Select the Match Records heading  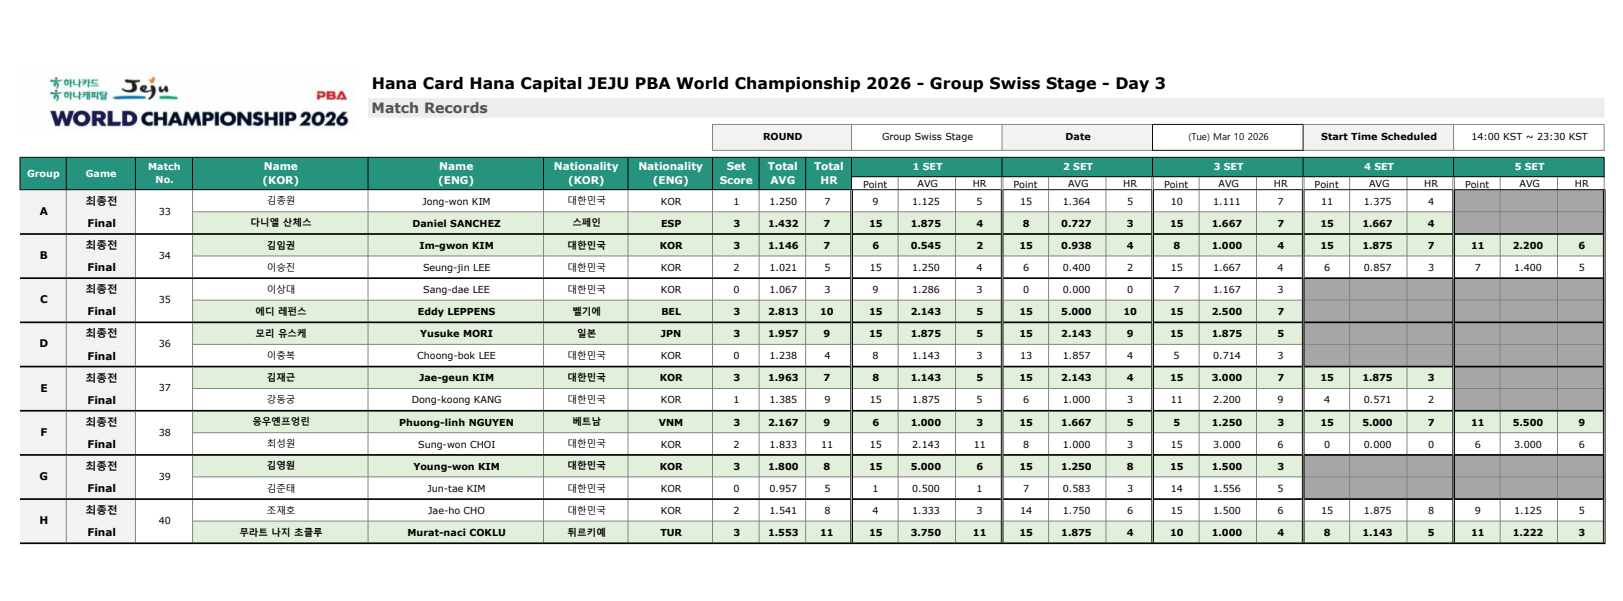click(430, 108)
